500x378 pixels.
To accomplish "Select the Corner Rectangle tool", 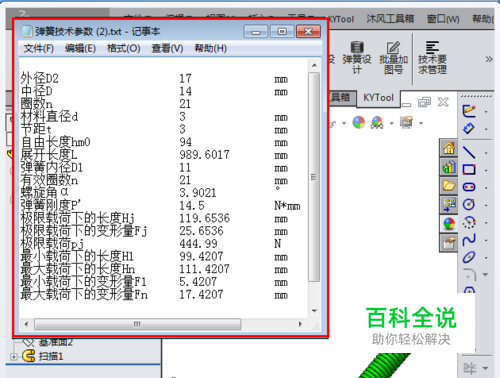I will pos(469,170).
